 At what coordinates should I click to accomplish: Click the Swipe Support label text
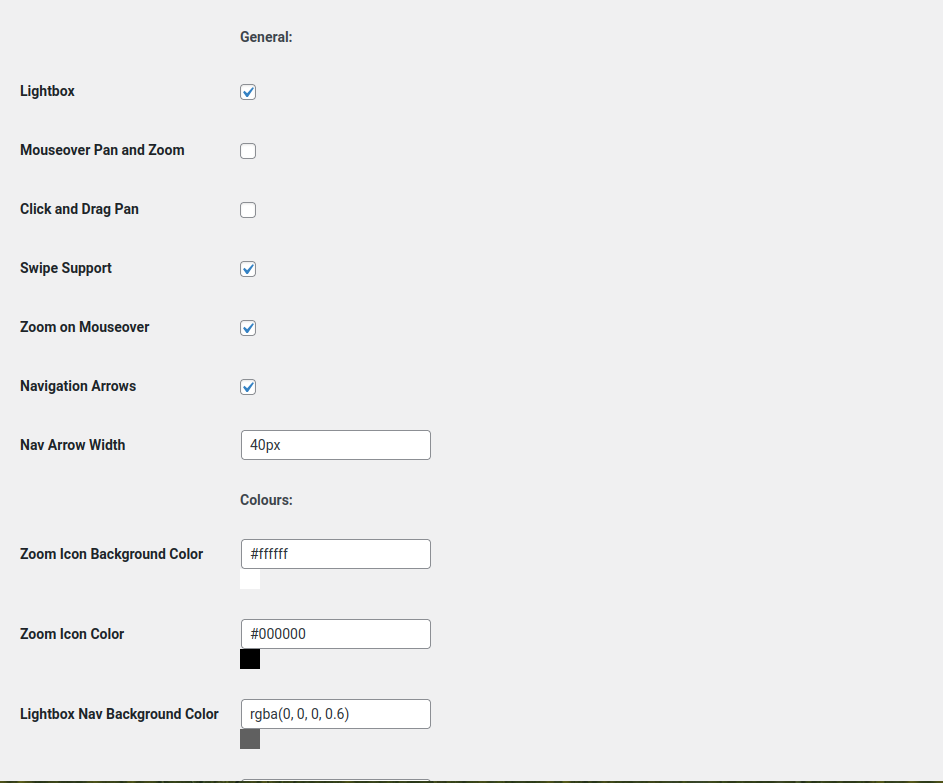(66, 268)
